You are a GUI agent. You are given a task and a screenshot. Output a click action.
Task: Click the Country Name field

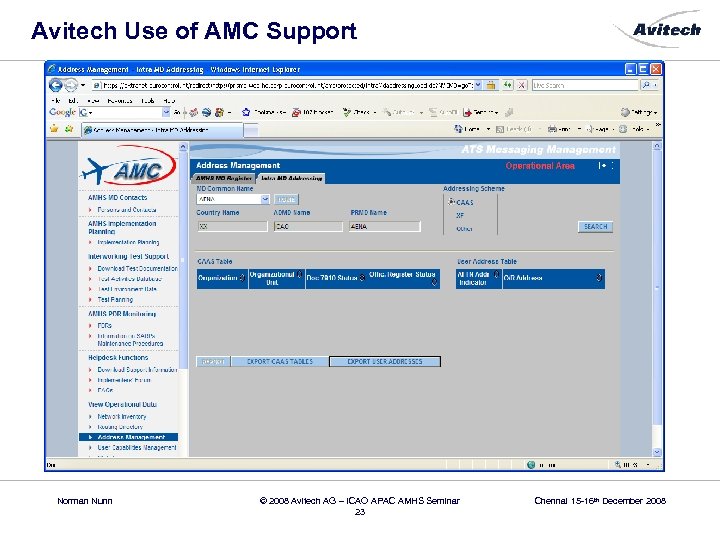pyautogui.click(x=232, y=226)
